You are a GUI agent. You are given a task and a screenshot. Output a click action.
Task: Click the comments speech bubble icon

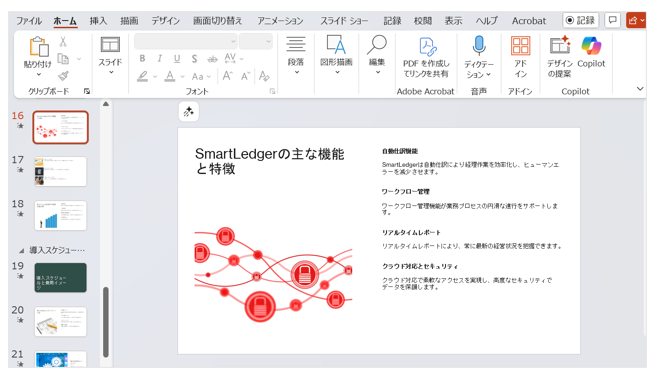coord(613,20)
